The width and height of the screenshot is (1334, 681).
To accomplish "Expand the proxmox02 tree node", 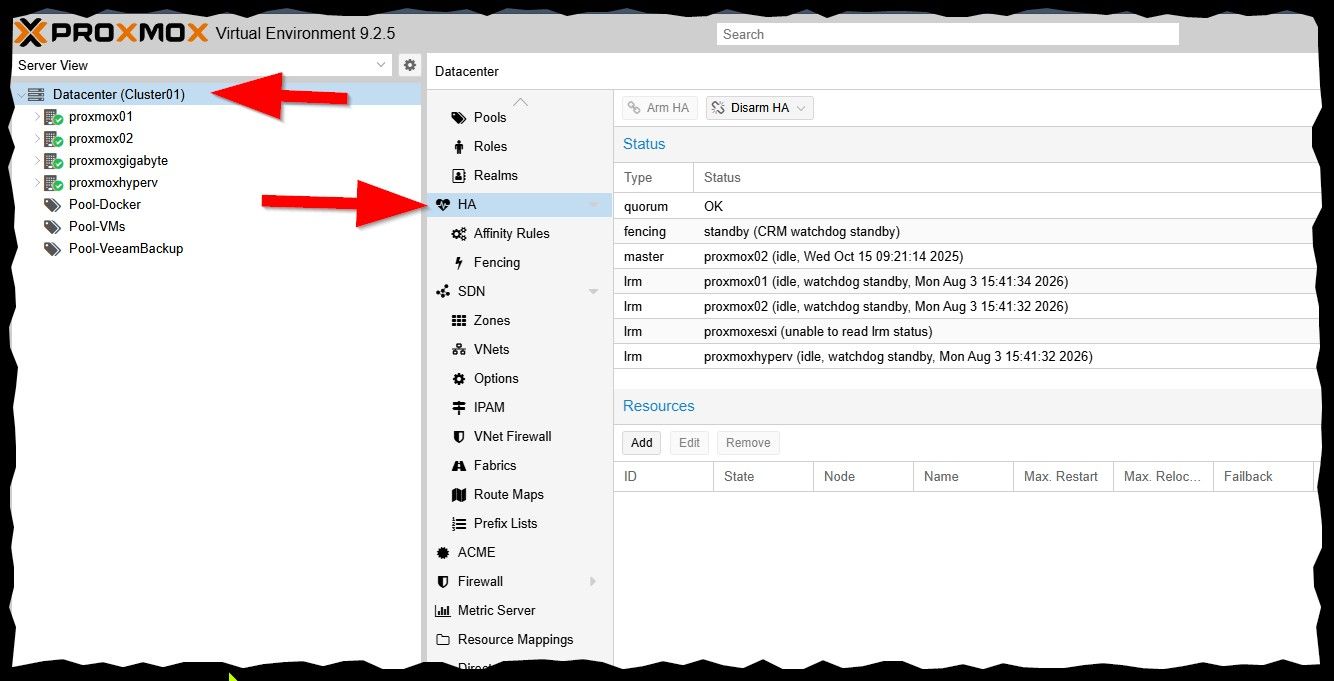I will pos(37,139).
